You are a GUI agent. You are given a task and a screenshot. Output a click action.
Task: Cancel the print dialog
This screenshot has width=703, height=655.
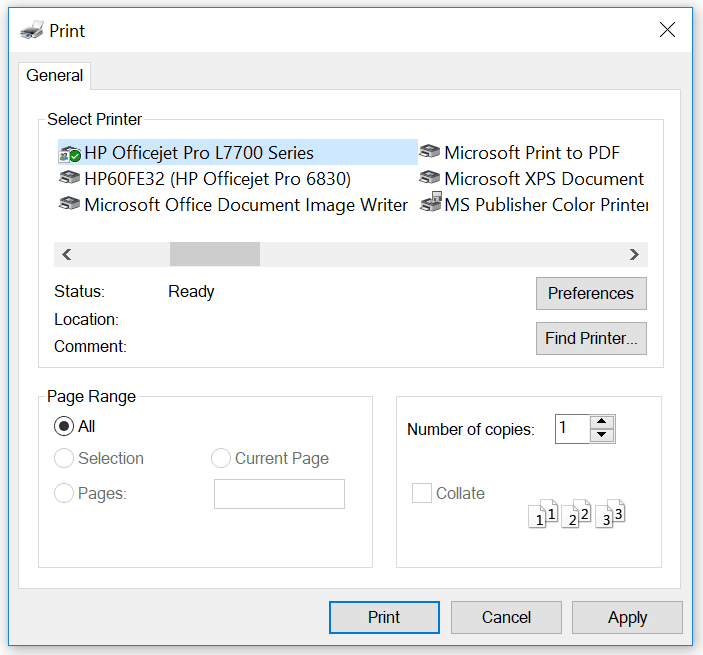506,617
